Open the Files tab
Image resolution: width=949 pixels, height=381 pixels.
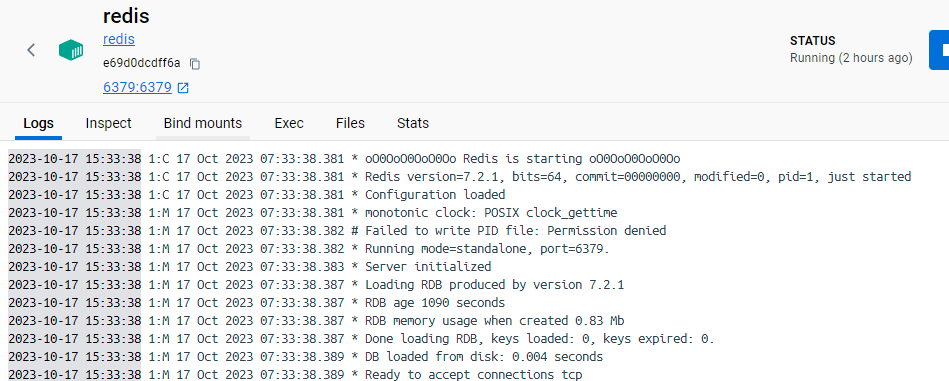(x=350, y=123)
